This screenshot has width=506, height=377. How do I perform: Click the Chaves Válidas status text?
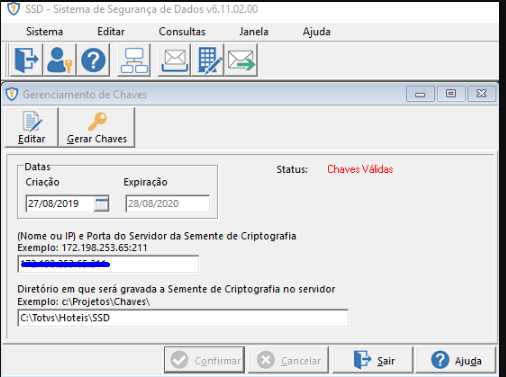coord(360,169)
